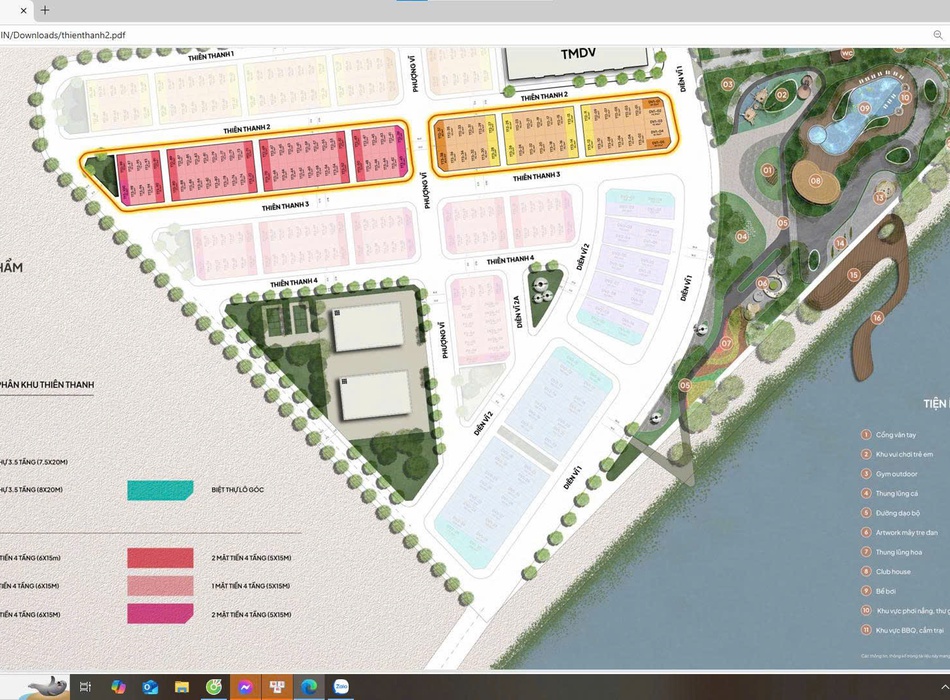The height and width of the screenshot is (700, 950).
Task: Open a new browser tab
Action: (44, 10)
